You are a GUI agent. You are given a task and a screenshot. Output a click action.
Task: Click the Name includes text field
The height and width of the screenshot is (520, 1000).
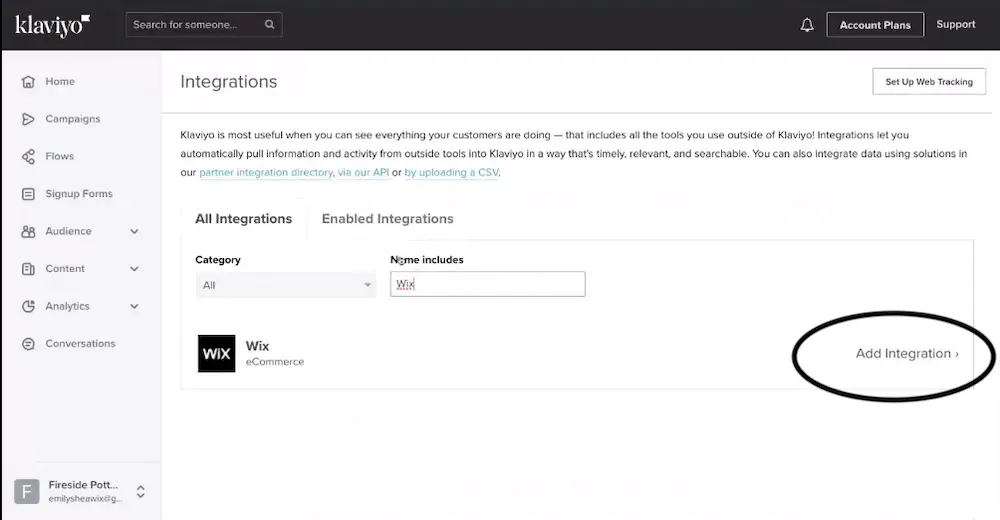(x=487, y=285)
